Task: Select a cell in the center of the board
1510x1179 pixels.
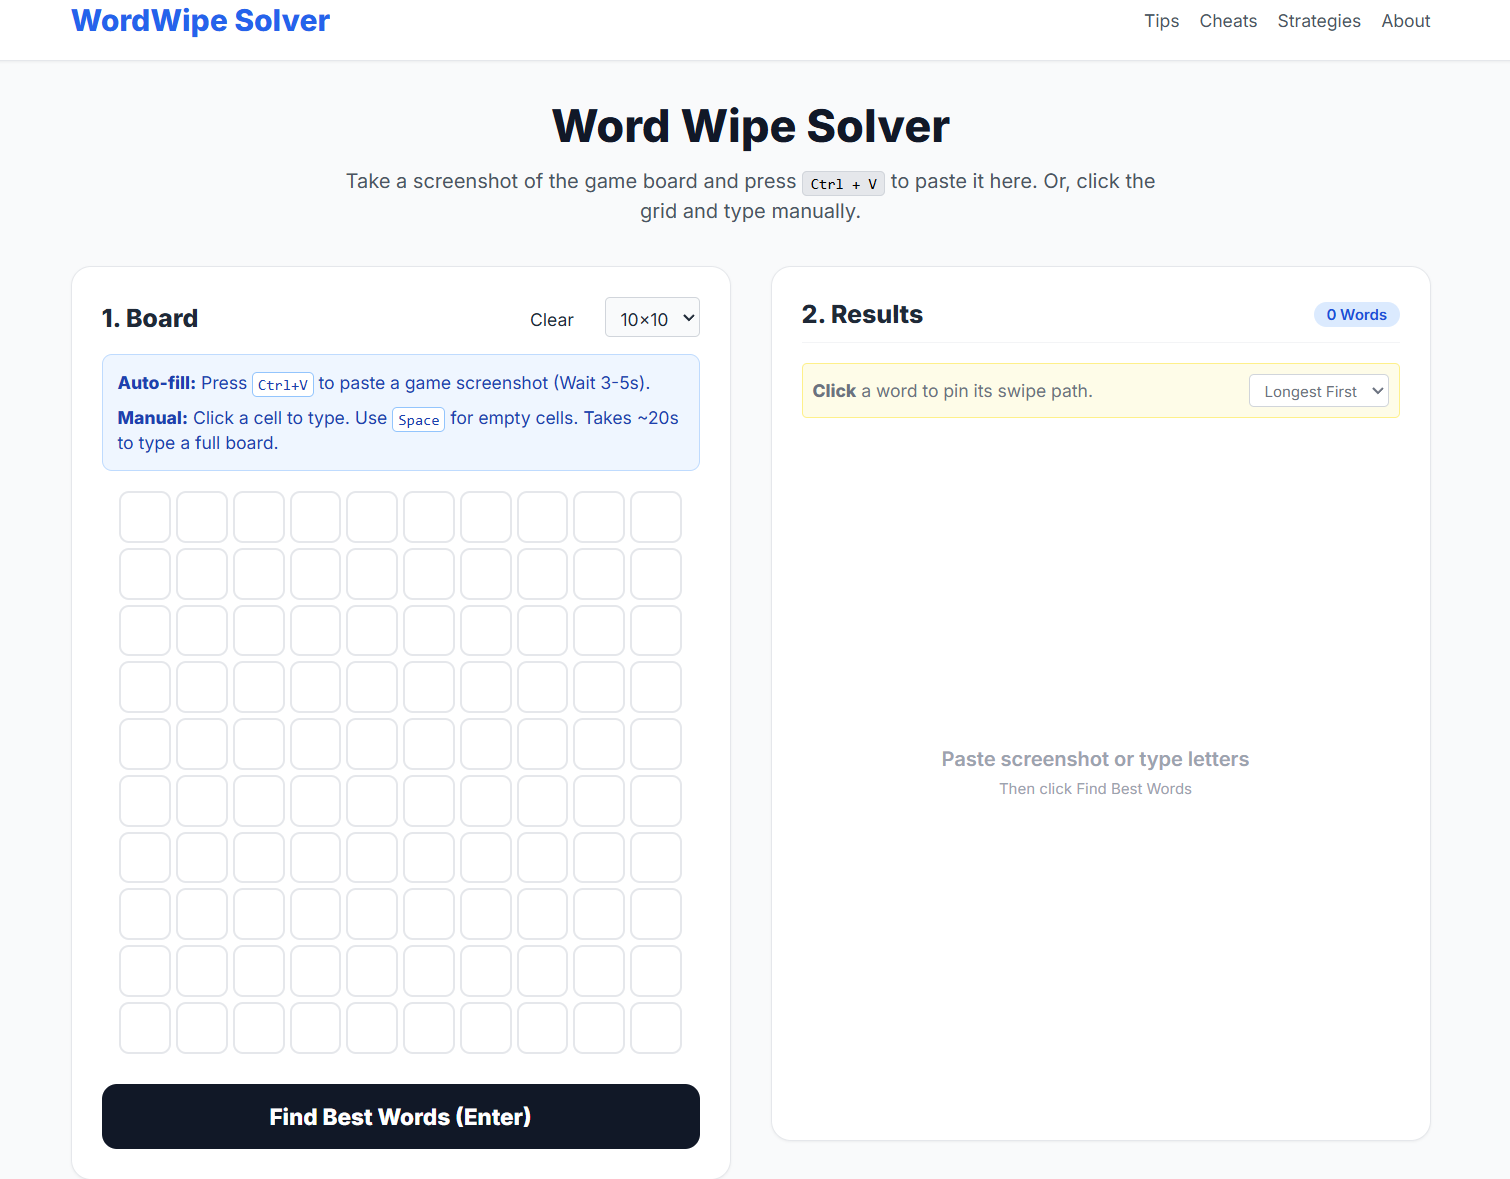Action: pyautogui.click(x=371, y=743)
